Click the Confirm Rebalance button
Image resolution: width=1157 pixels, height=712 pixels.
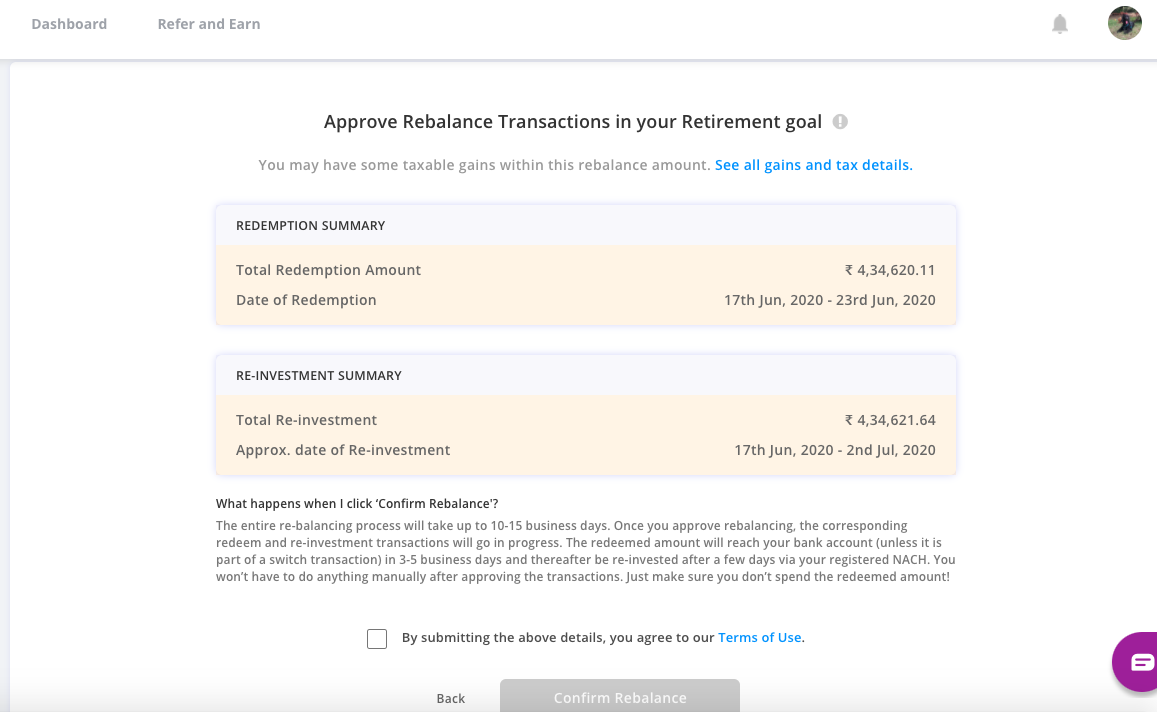point(620,696)
